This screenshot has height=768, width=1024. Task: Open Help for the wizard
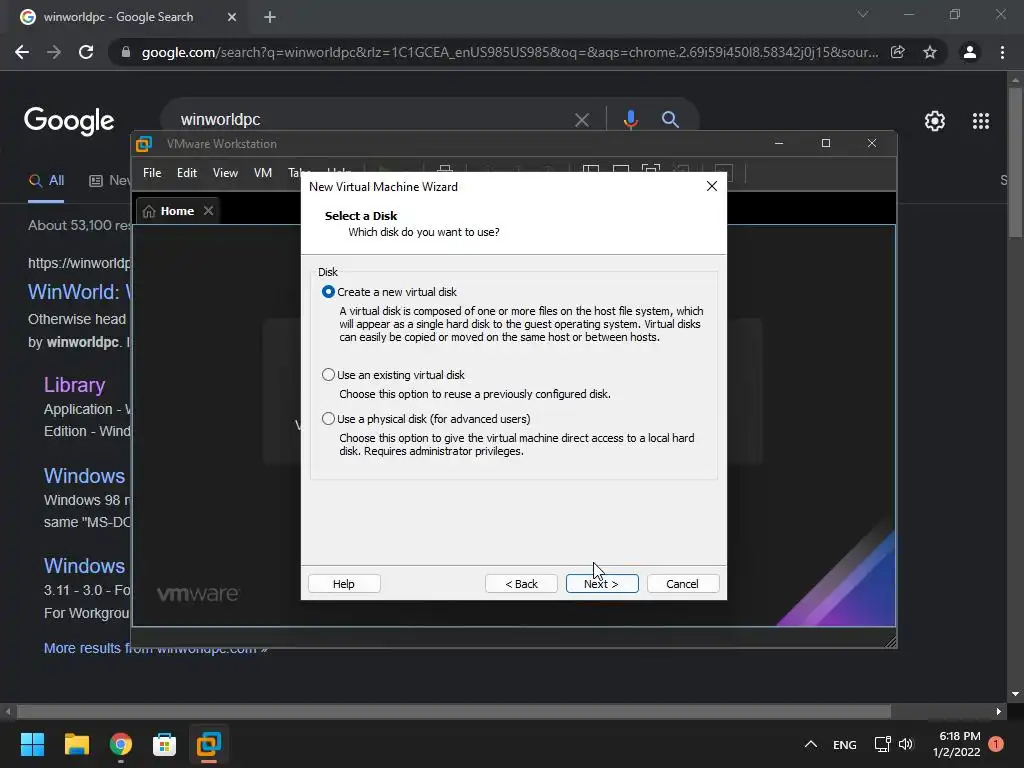344,584
